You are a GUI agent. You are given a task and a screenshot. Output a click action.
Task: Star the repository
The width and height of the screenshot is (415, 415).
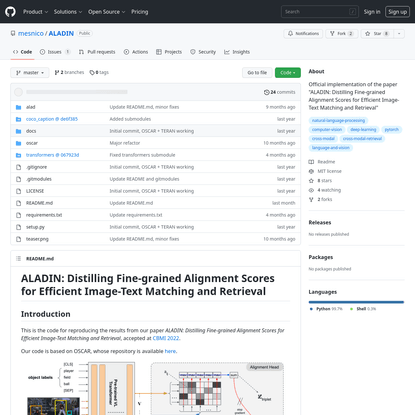pos(377,34)
